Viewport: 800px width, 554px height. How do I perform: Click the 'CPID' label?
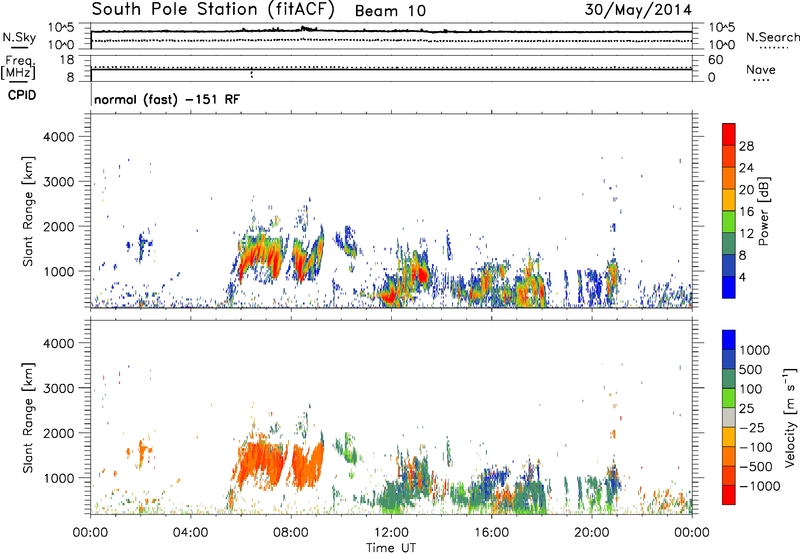tap(22, 95)
